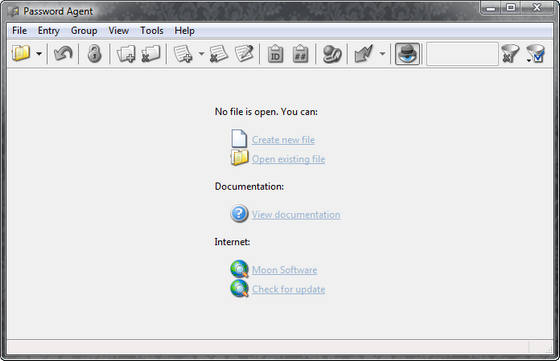Open the Tools menu
The width and height of the screenshot is (560, 361).
pos(151,31)
